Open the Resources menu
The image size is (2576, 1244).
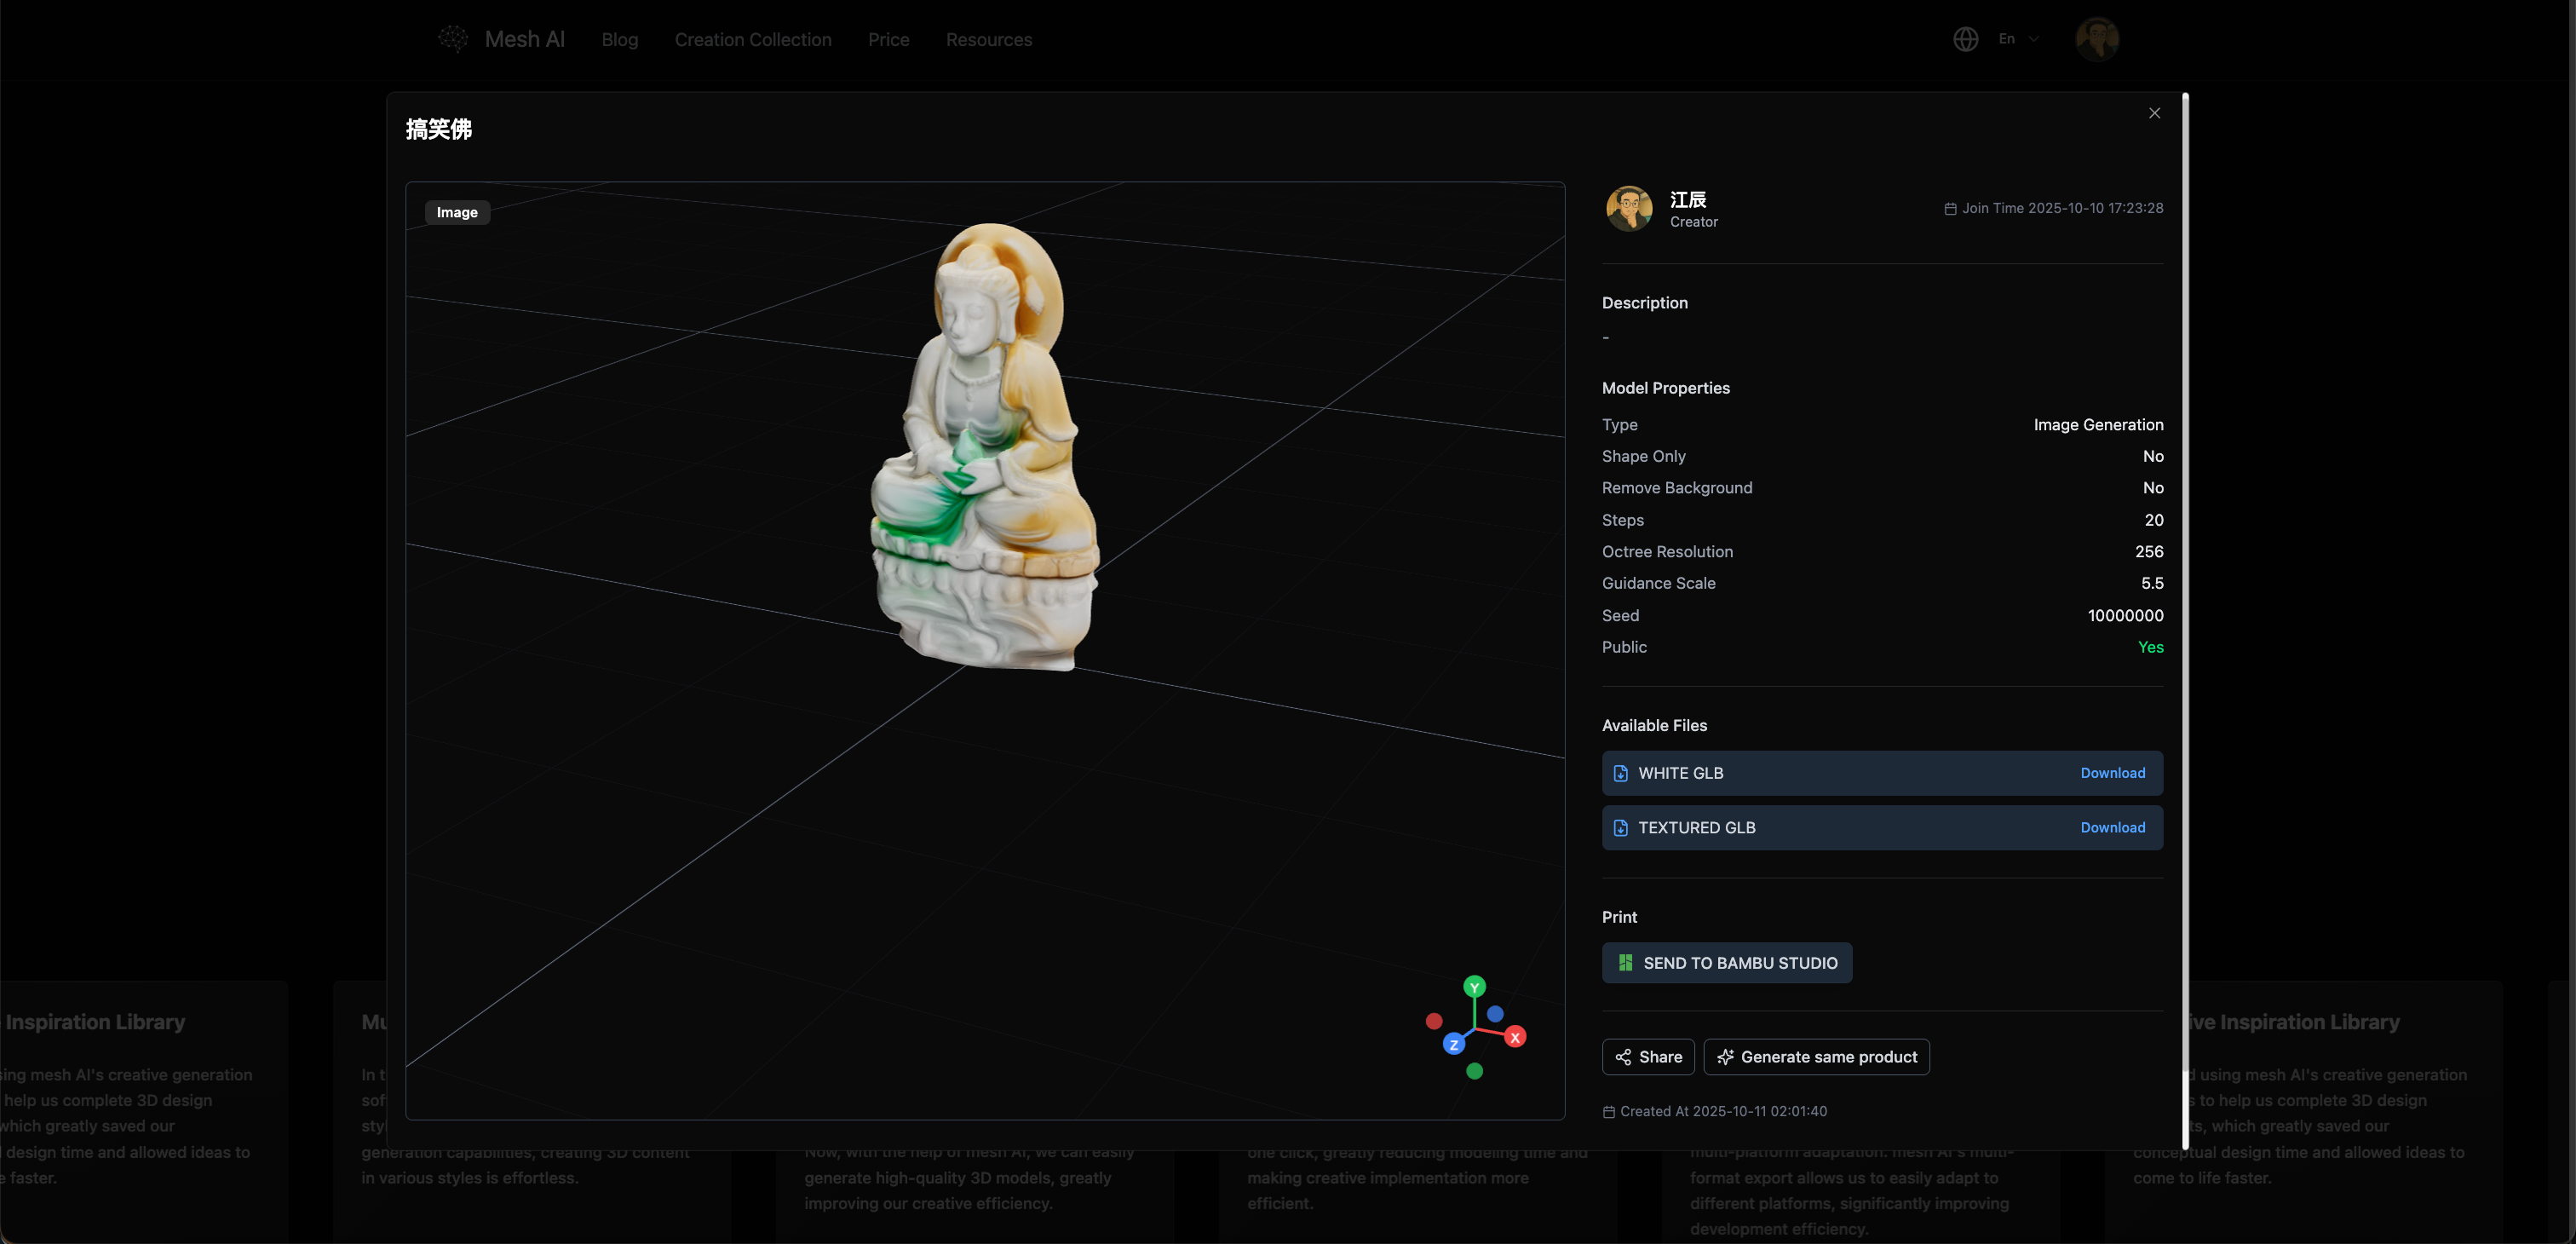[988, 40]
